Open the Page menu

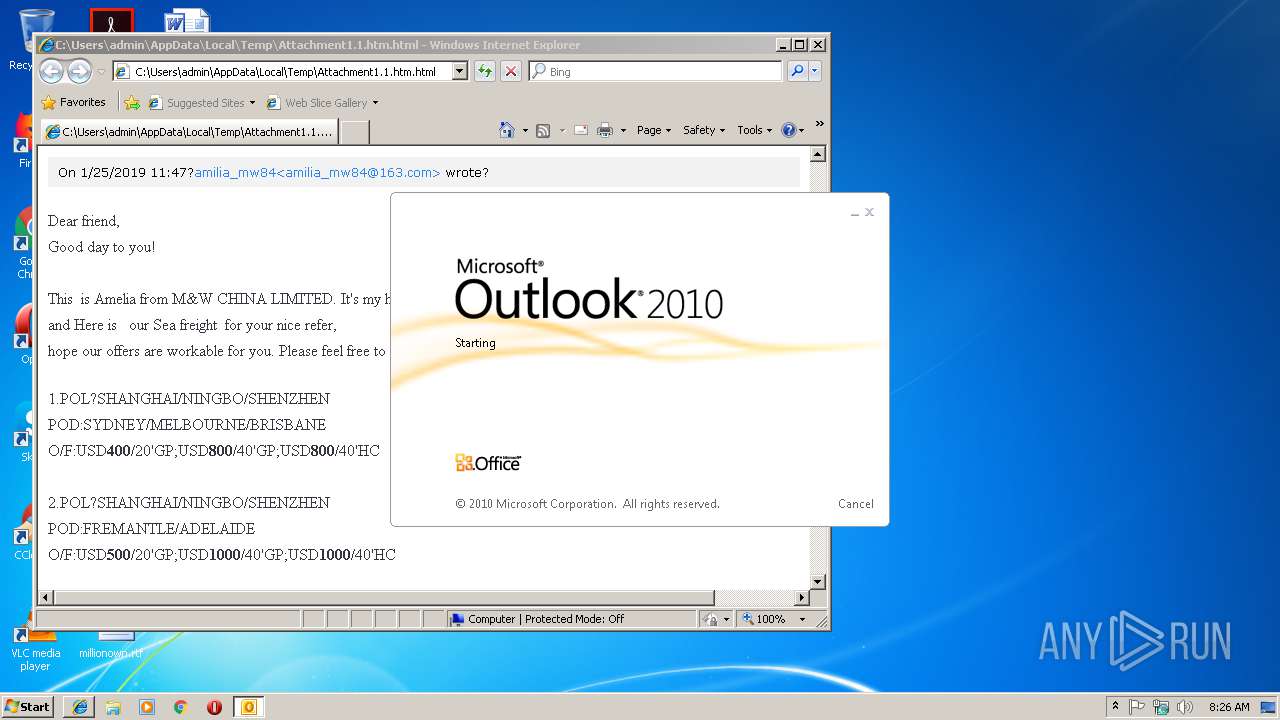(x=654, y=130)
